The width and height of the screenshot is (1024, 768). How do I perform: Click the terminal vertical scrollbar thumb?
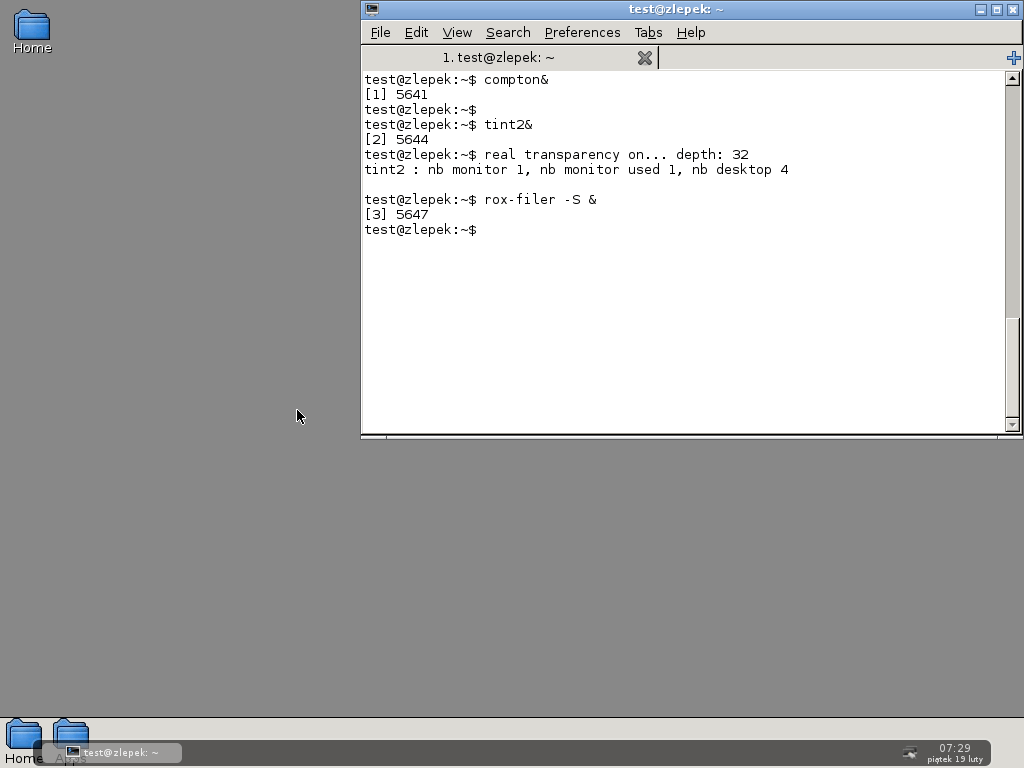1012,367
